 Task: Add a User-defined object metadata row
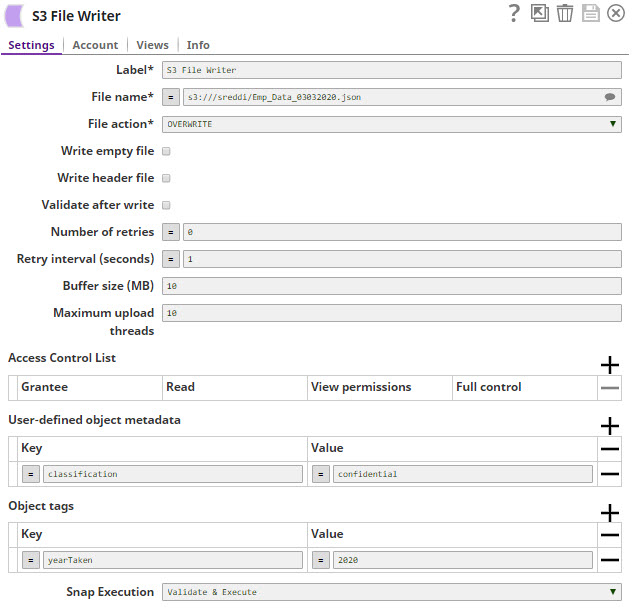coord(609,426)
